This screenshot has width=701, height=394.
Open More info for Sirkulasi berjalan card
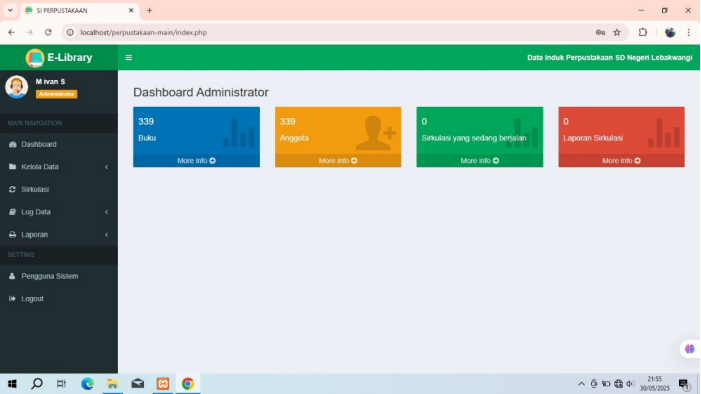click(x=480, y=161)
